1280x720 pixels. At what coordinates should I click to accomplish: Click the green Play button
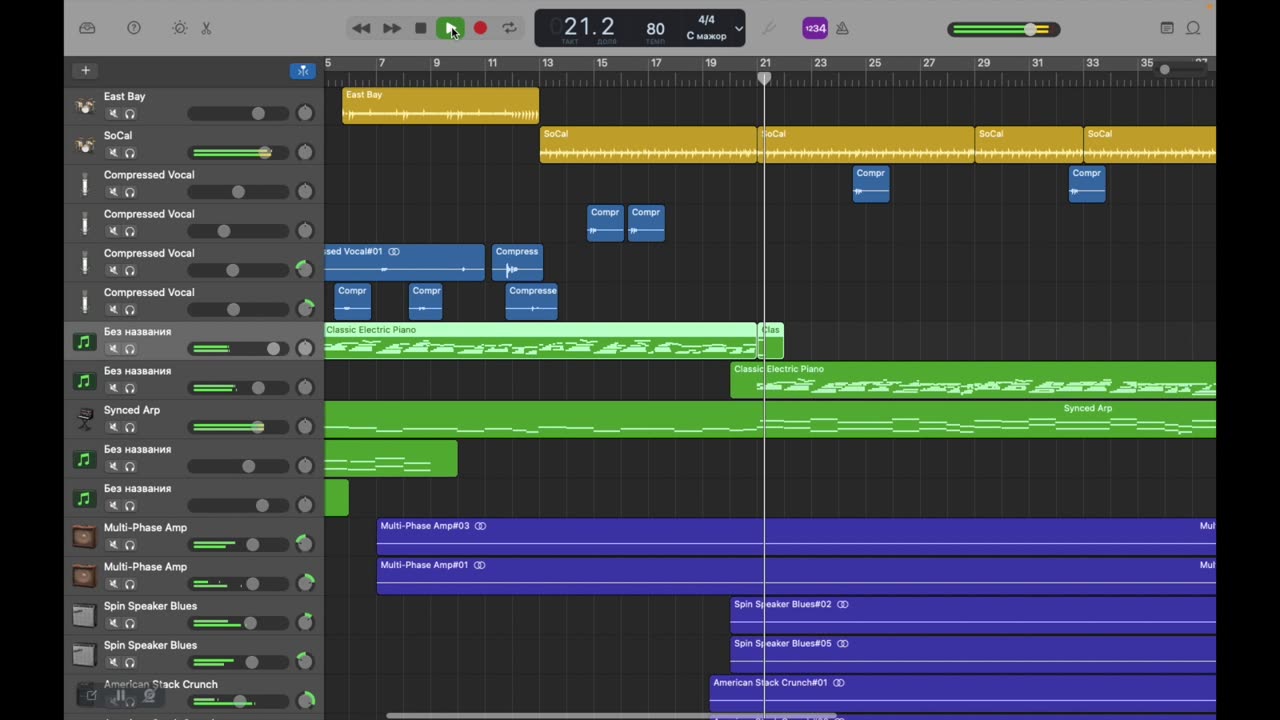(x=450, y=28)
